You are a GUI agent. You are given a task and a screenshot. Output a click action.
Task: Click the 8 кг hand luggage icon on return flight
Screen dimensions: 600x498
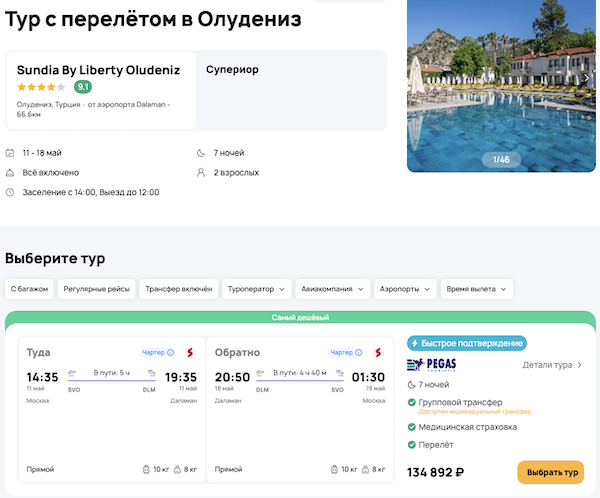[366, 469]
